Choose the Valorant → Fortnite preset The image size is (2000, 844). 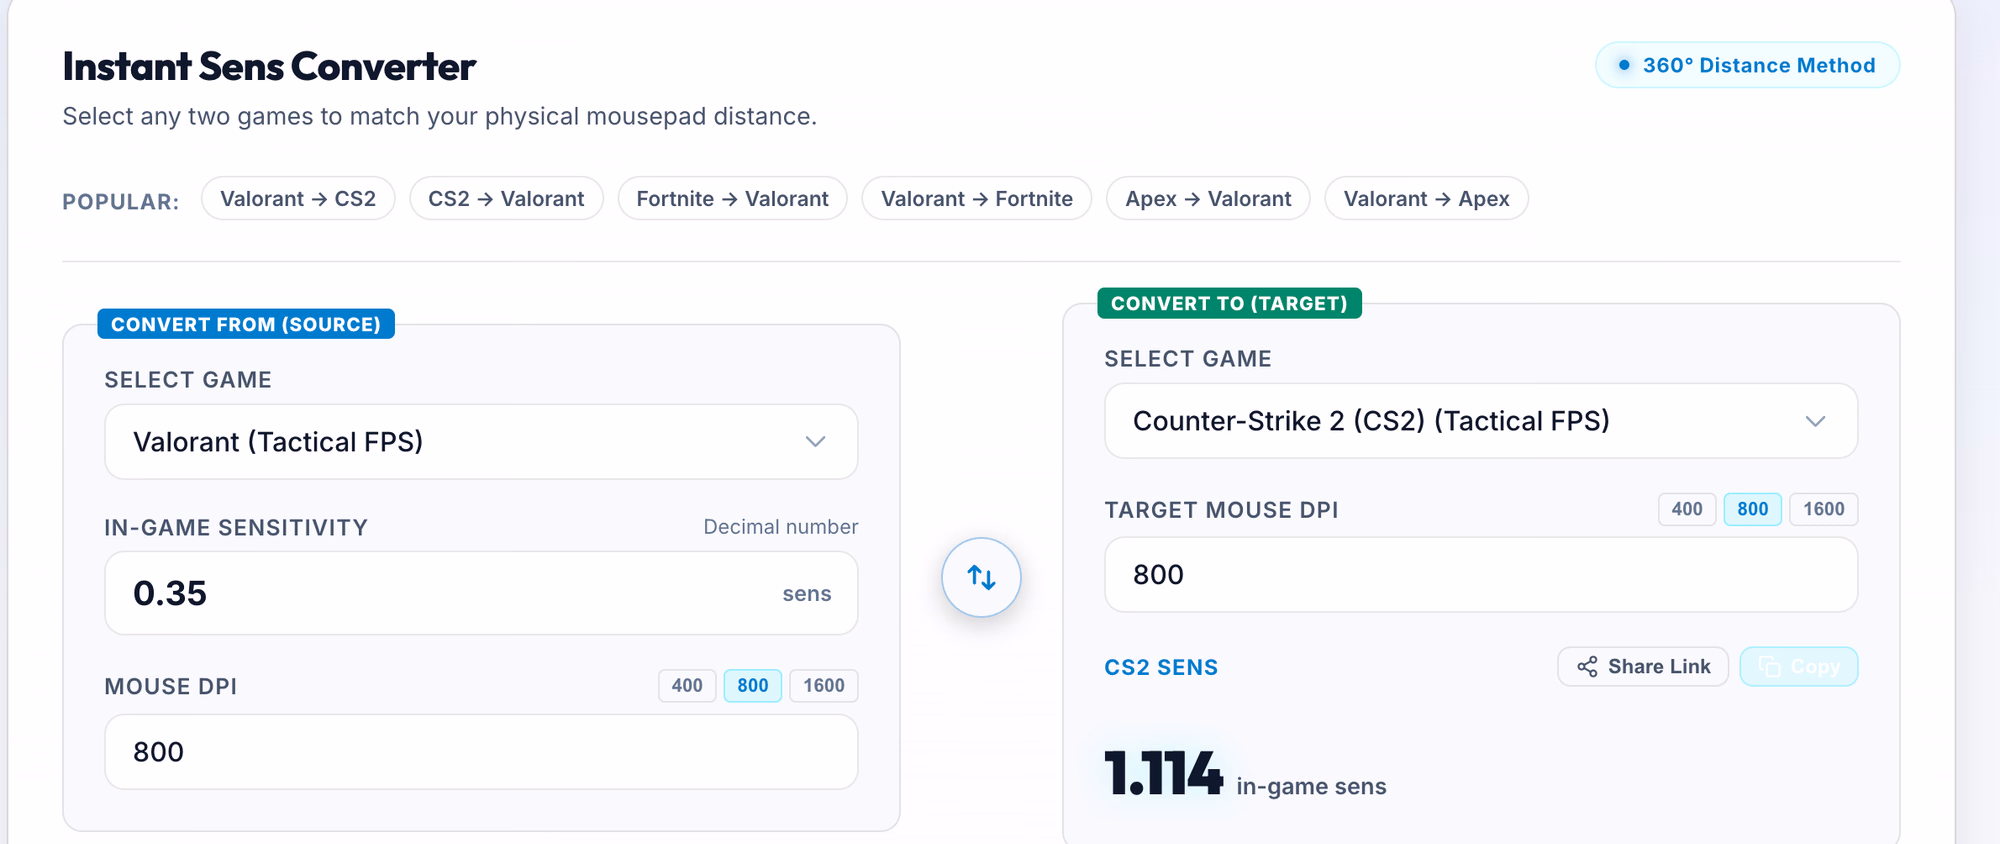[977, 199]
